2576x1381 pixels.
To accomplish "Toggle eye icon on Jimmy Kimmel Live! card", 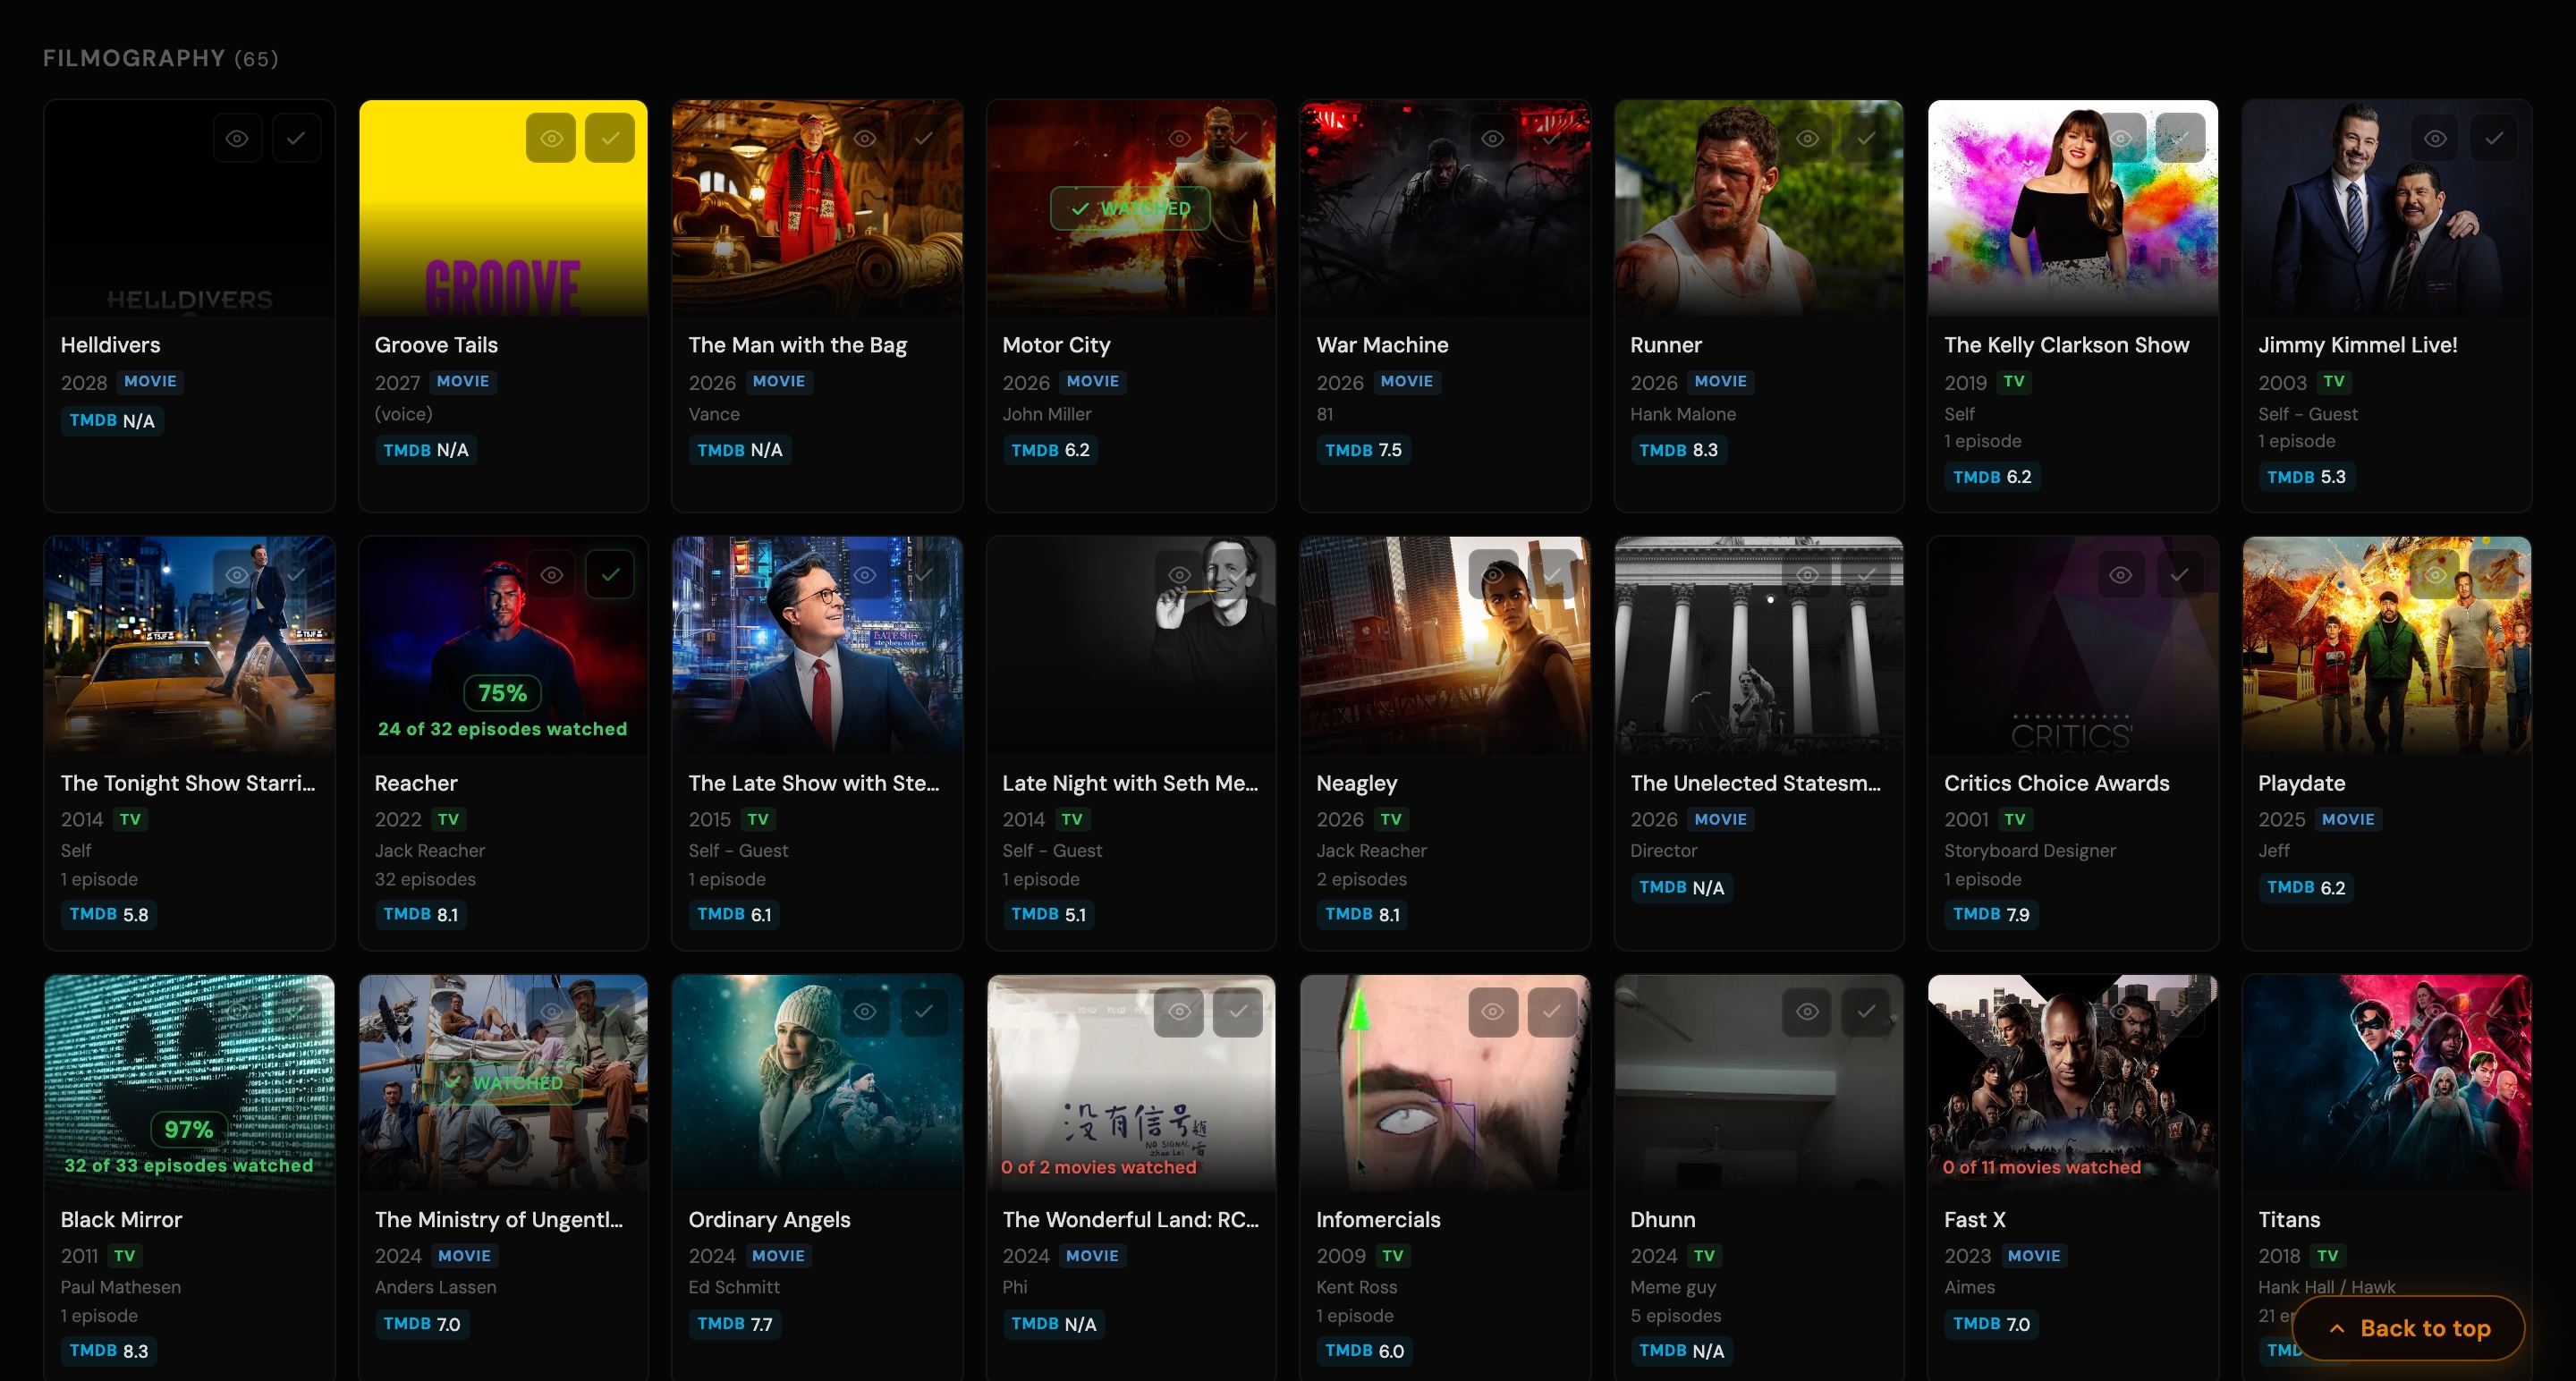I will tap(2435, 138).
